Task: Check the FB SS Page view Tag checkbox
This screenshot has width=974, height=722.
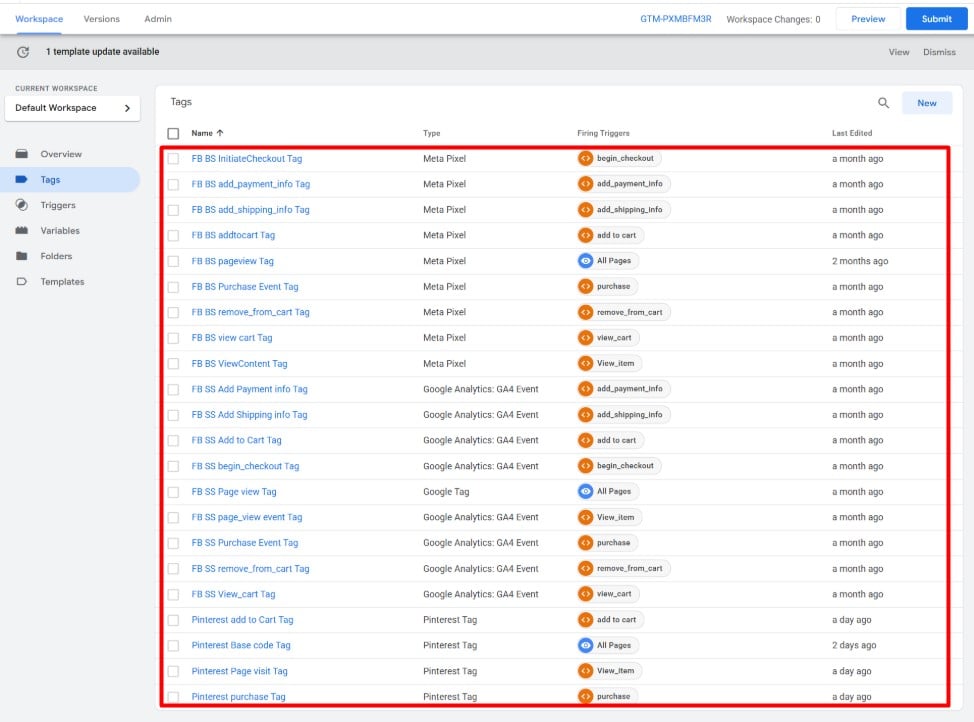Action: (173, 491)
